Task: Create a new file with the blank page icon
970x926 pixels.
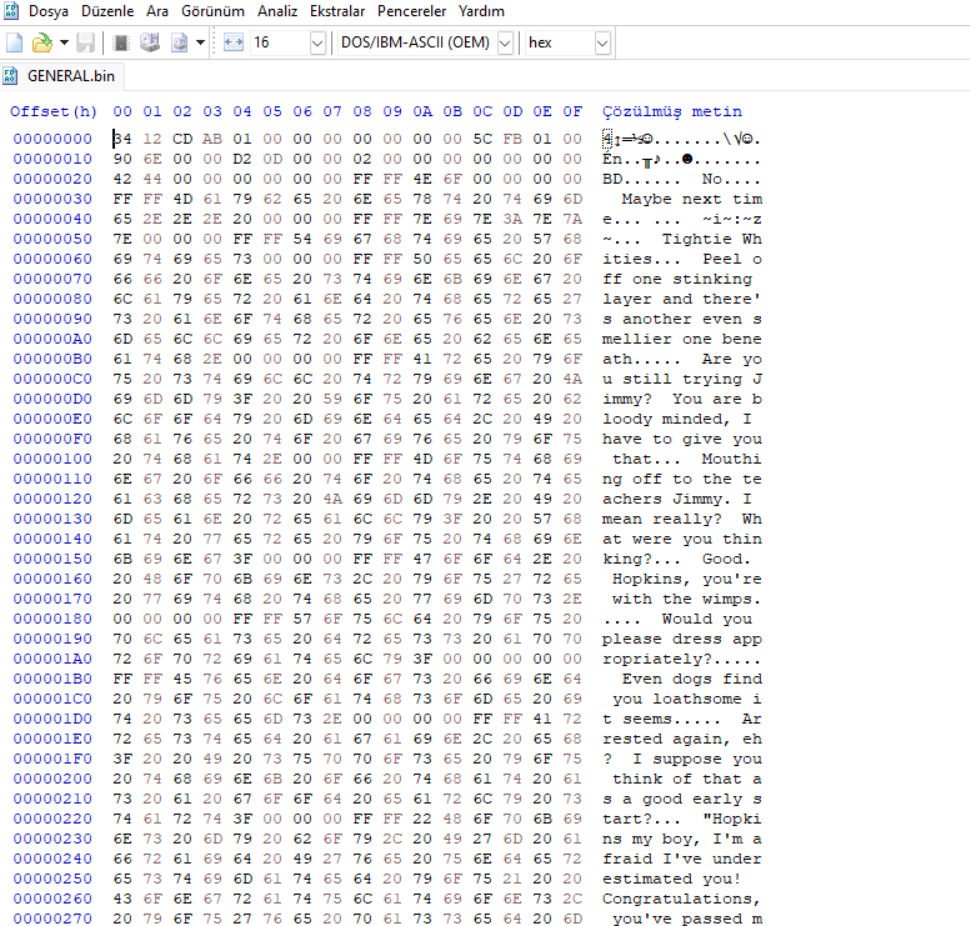Action: pos(14,43)
